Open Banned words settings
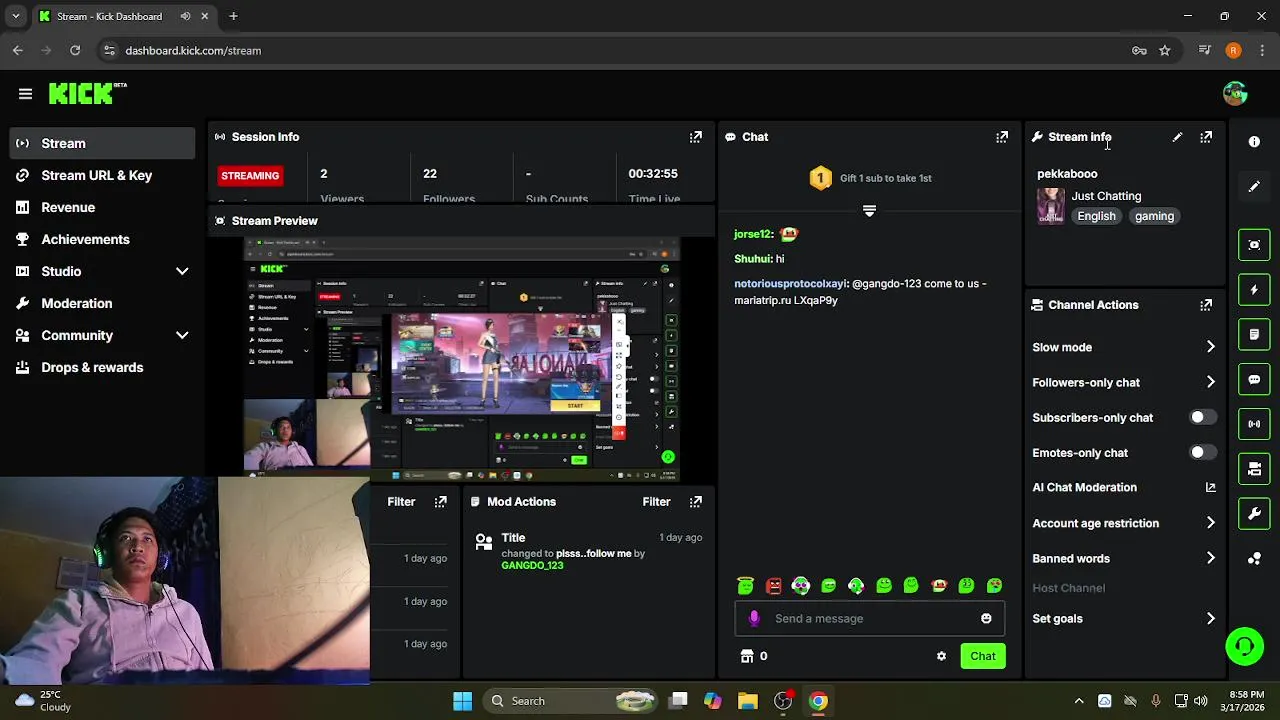Image resolution: width=1280 pixels, height=720 pixels. (1124, 558)
